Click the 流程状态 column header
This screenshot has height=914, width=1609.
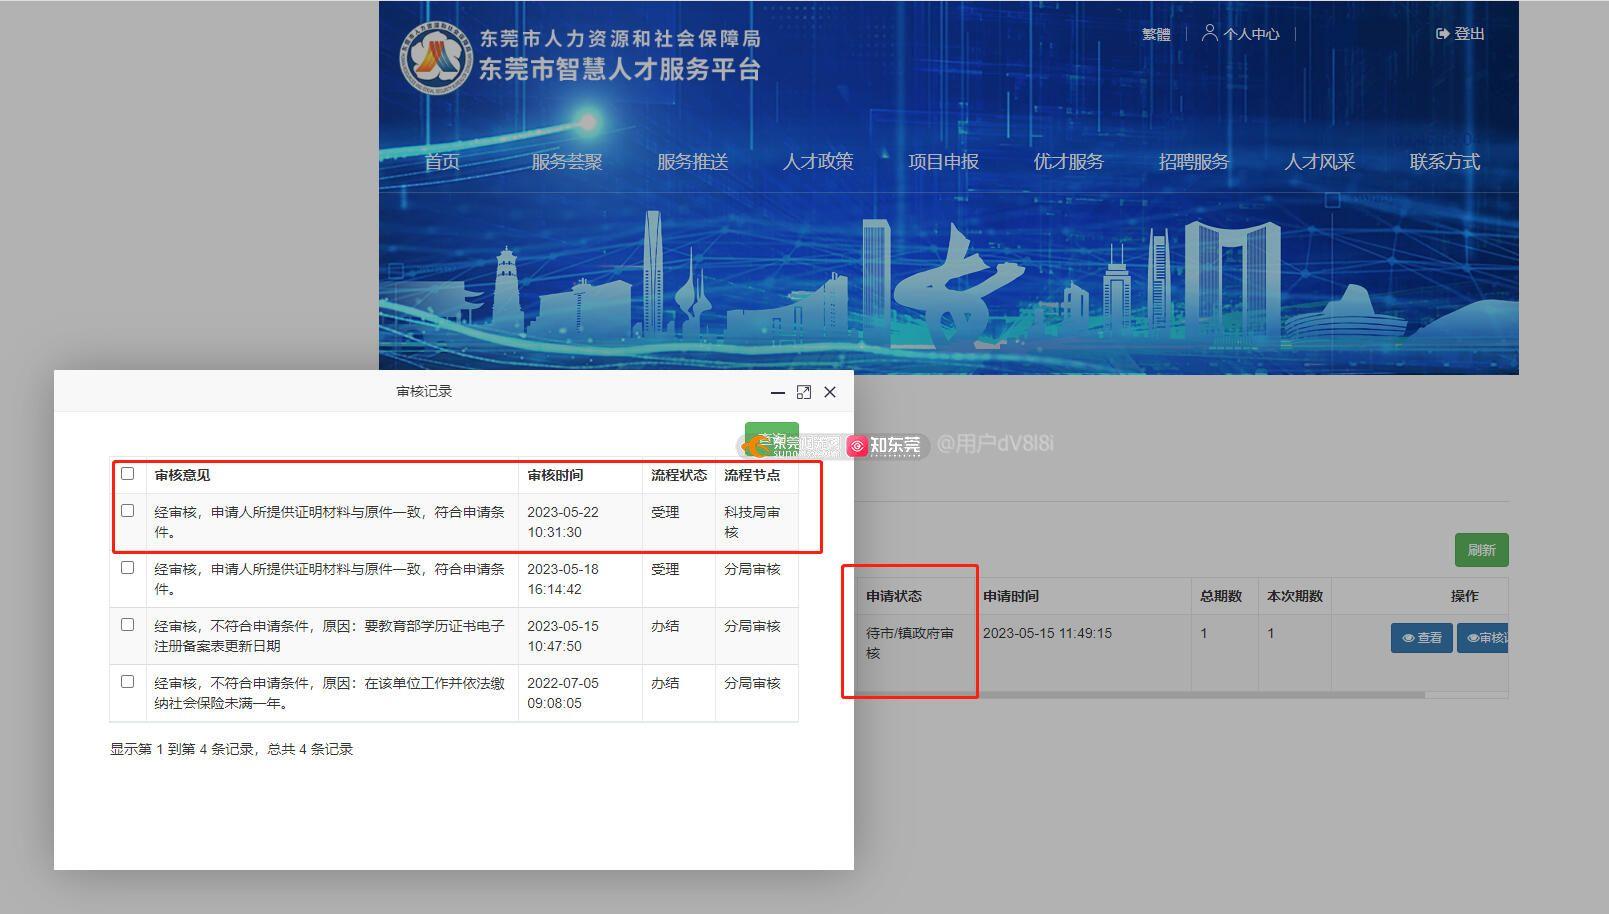[x=678, y=476]
